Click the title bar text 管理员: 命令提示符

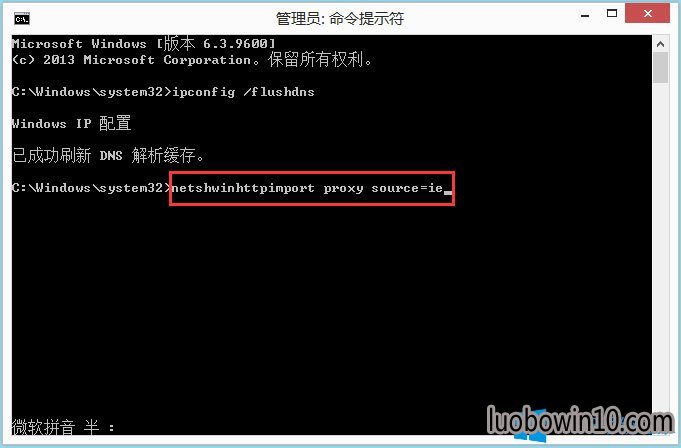coord(340,19)
